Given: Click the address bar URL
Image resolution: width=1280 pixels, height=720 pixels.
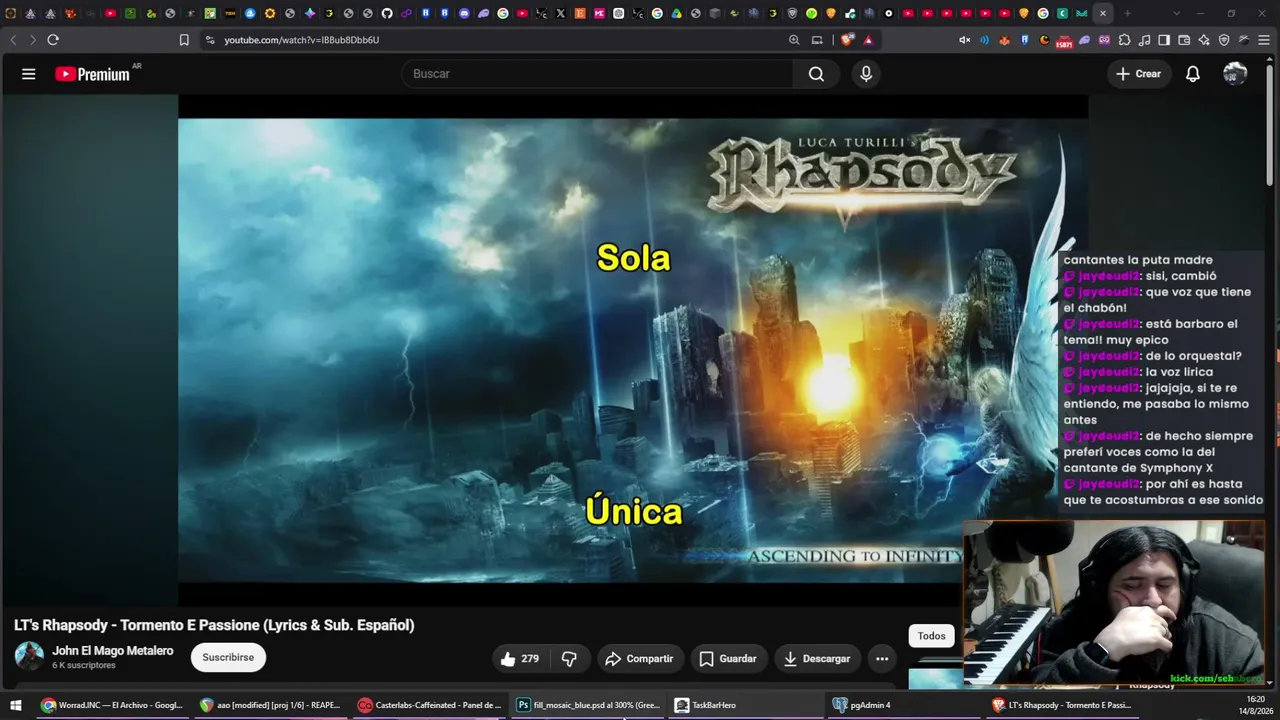Looking at the screenshot, I should point(301,40).
